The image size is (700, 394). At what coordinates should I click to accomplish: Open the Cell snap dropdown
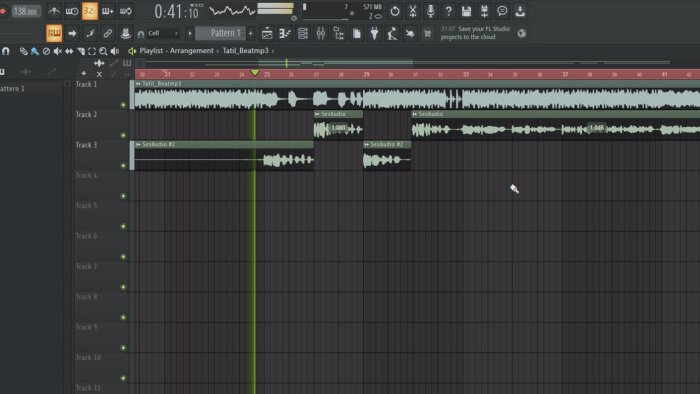tap(163, 33)
